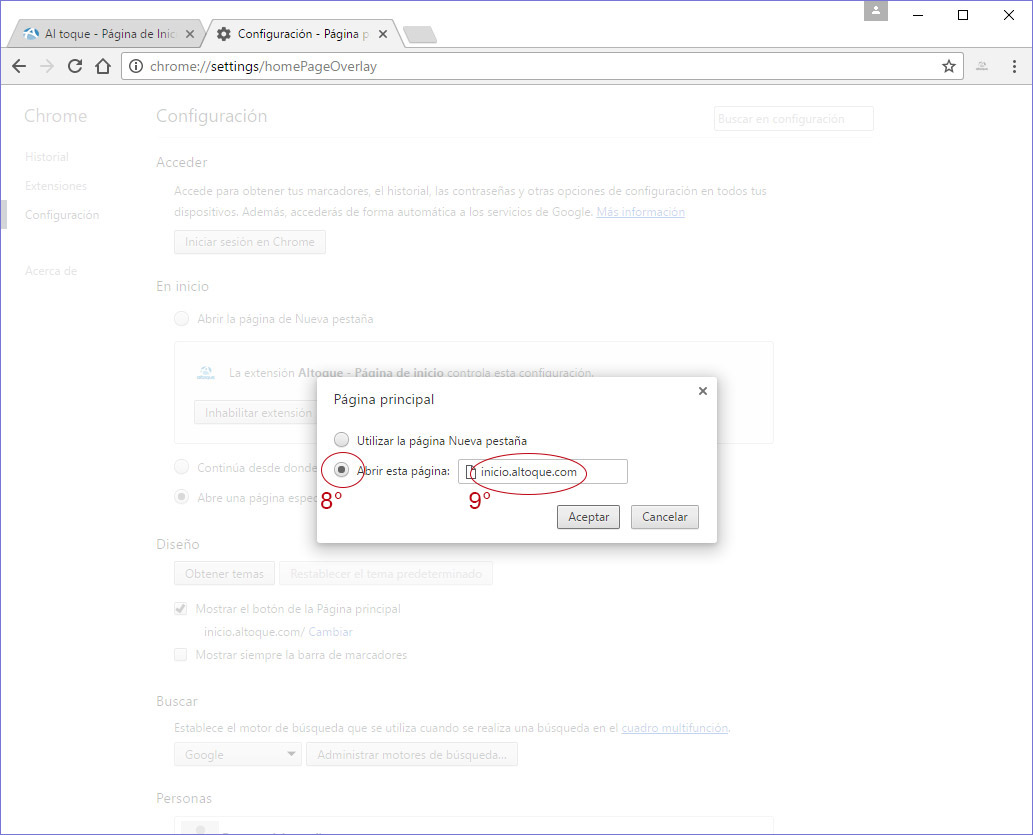Open the Chrome profile avatar button
This screenshot has height=835, width=1033.
[876, 11]
